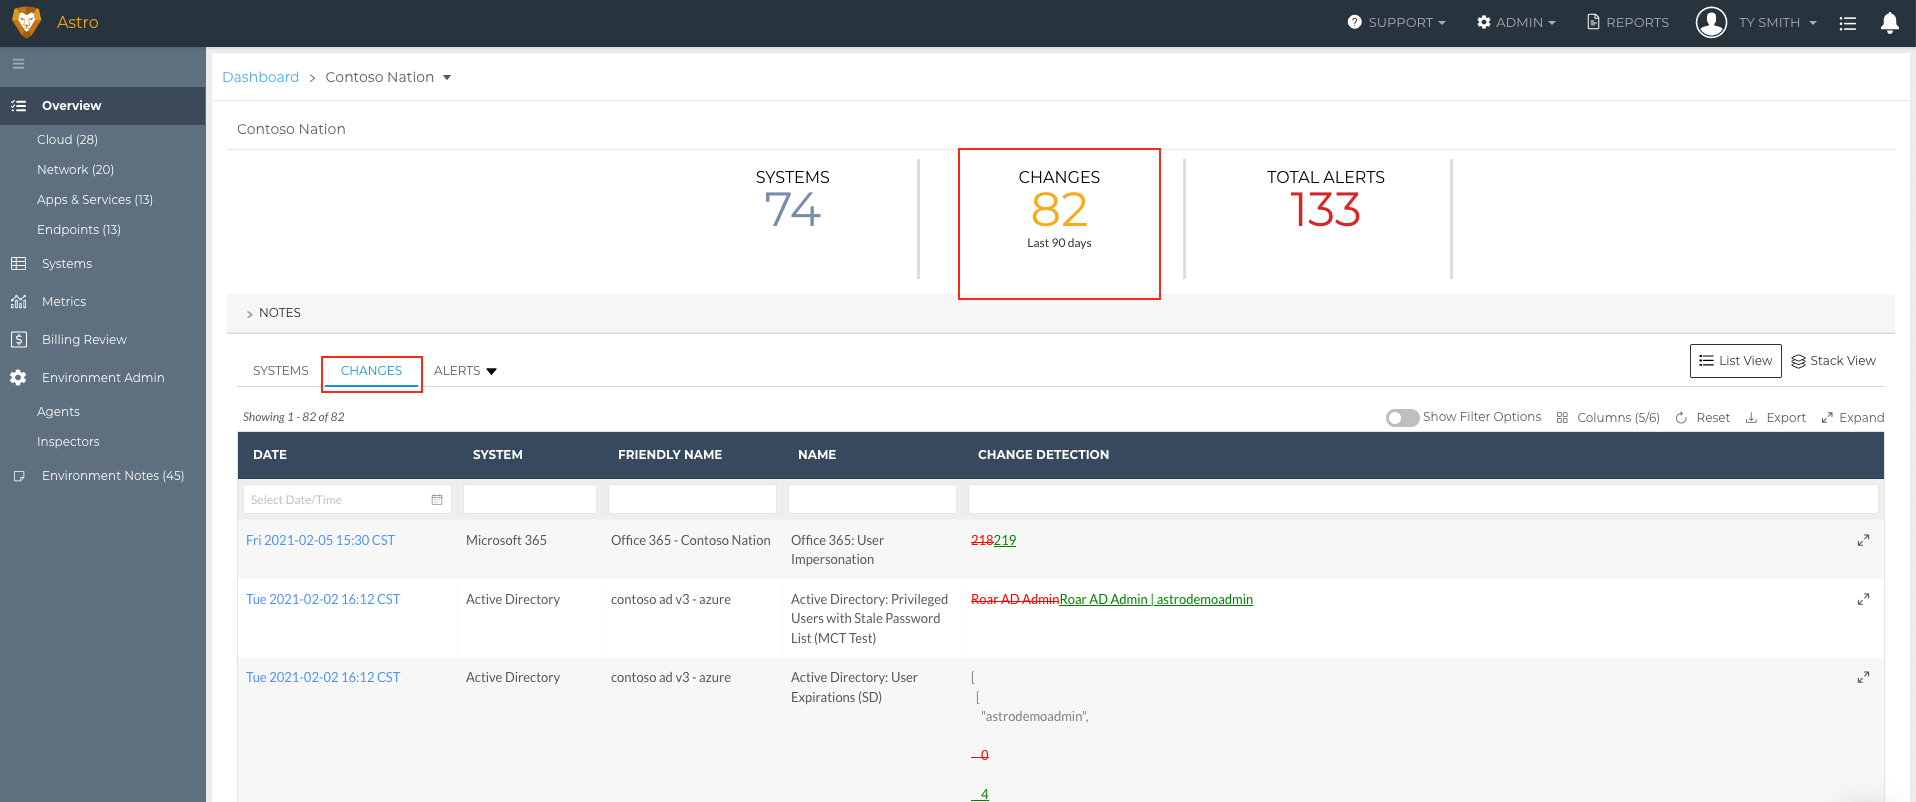
Task: Open the Admin dropdown menu
Action: [1516, 23]
